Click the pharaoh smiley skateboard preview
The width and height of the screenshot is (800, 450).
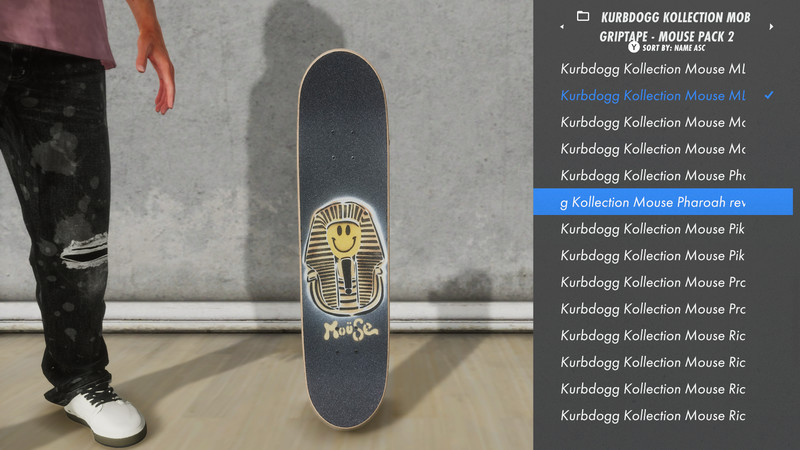tap(344, 239)
